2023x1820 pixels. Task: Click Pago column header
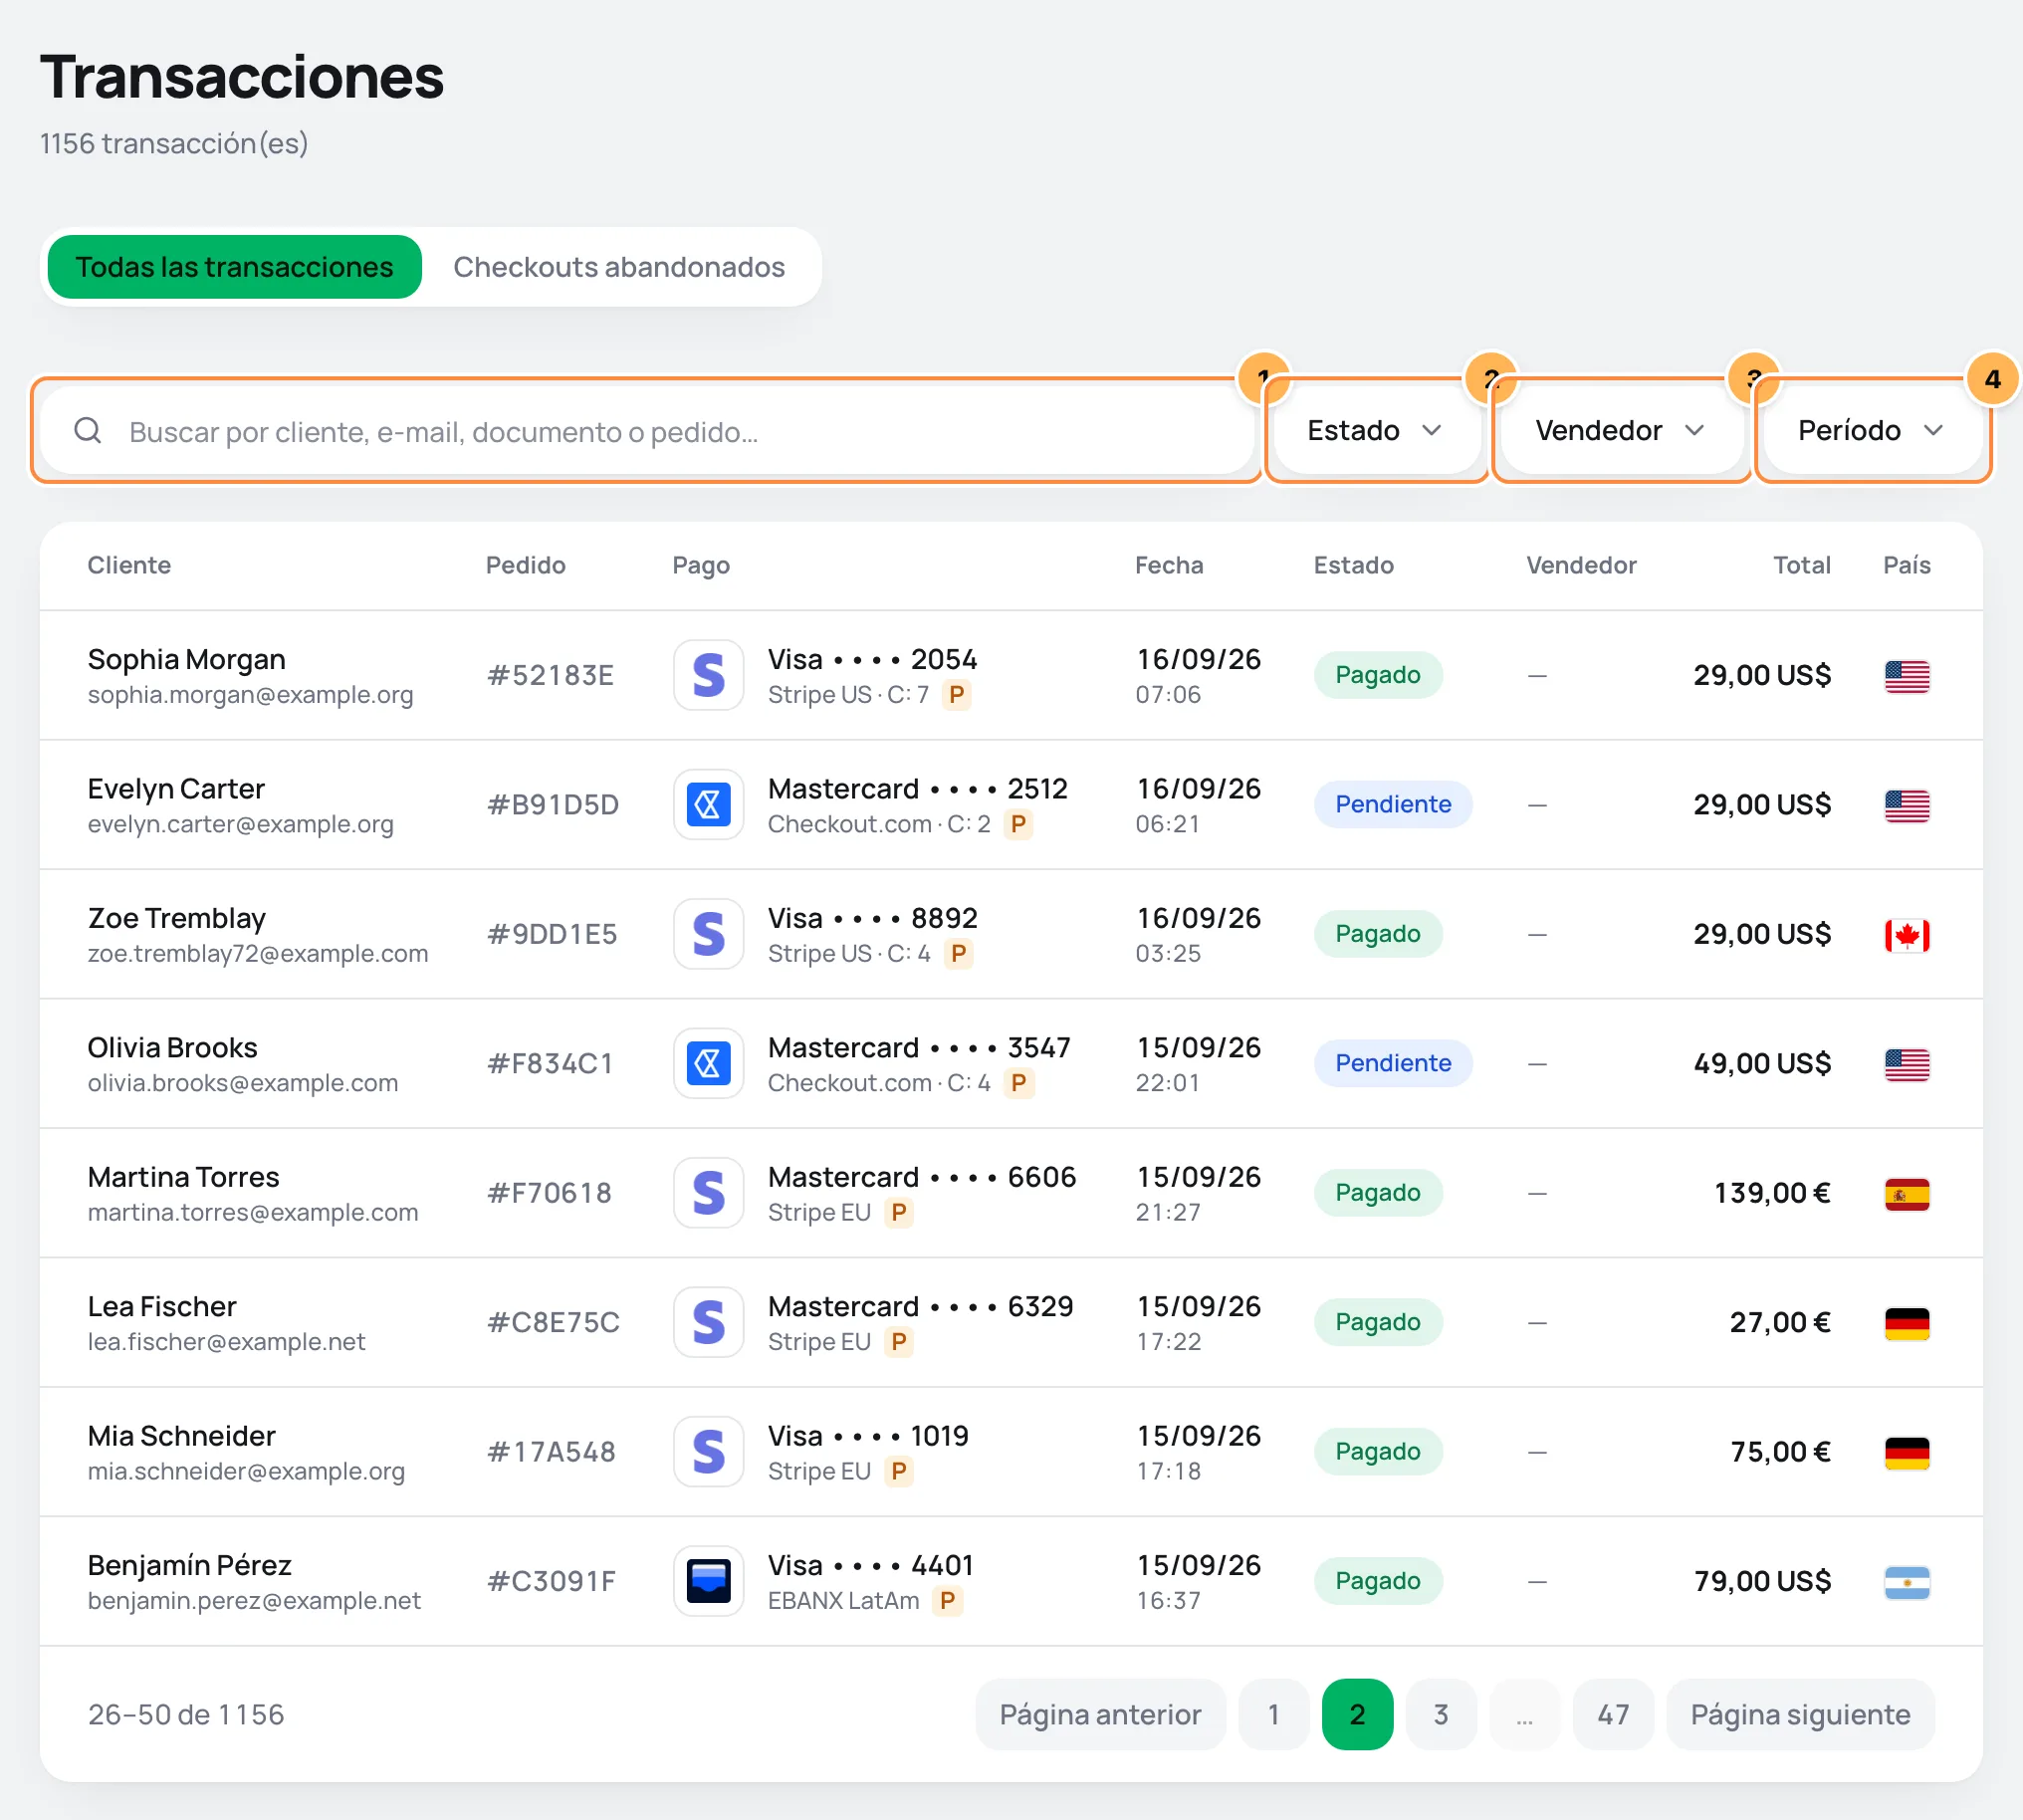[701, 565]
